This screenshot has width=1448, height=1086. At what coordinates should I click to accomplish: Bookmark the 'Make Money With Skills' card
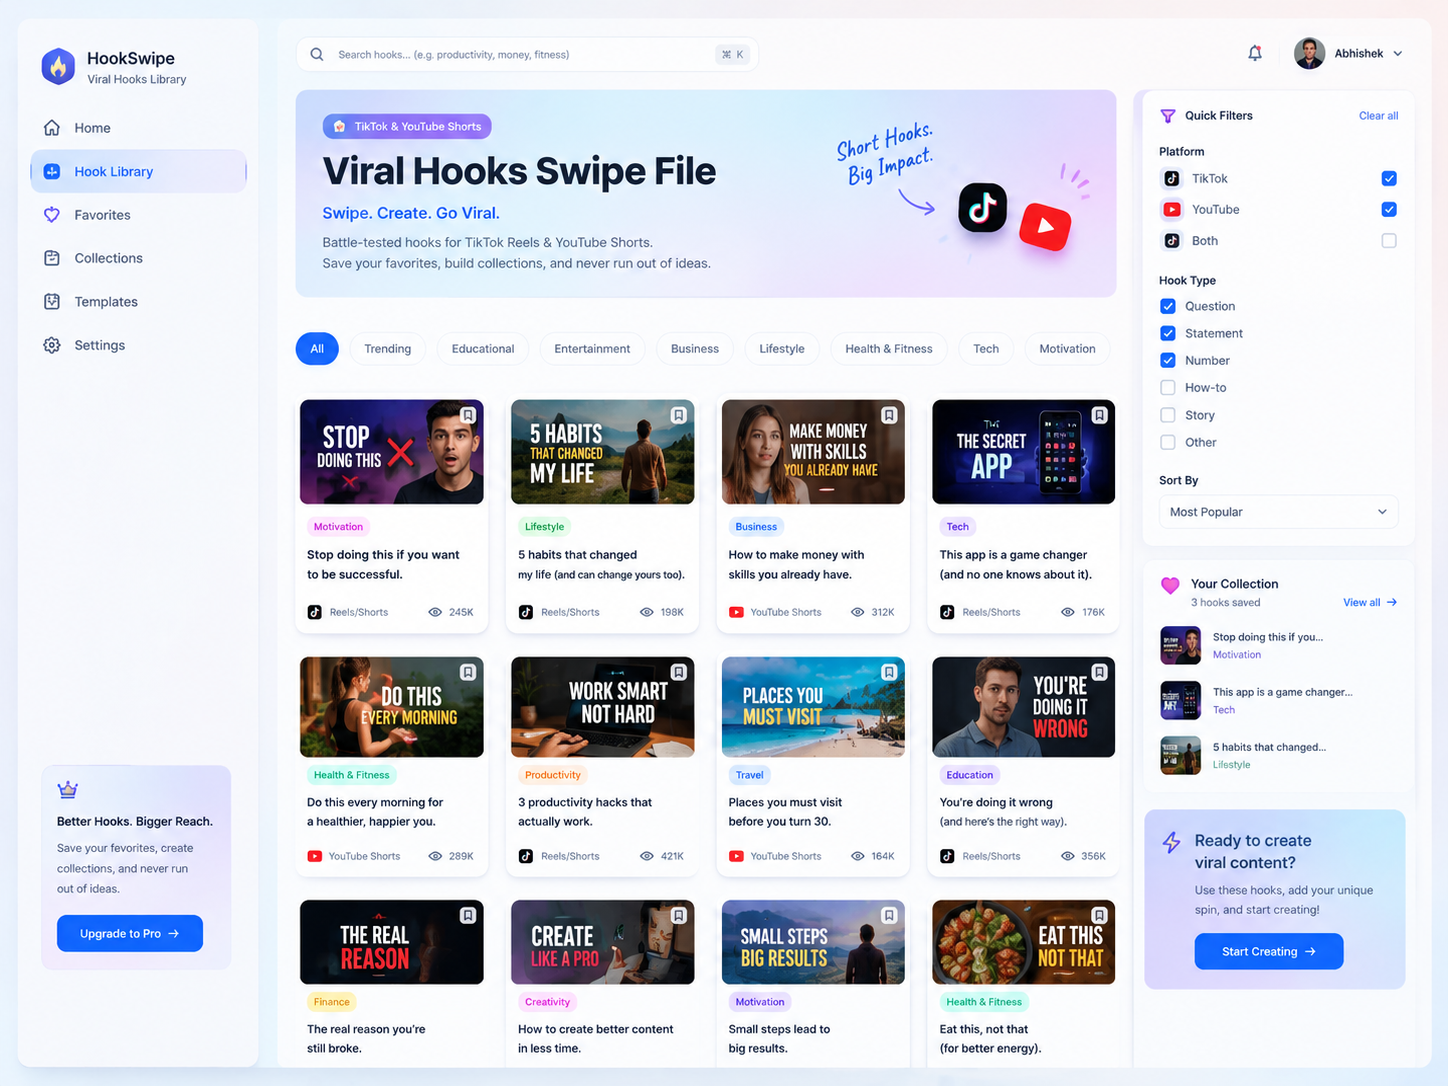coord(889,415)
